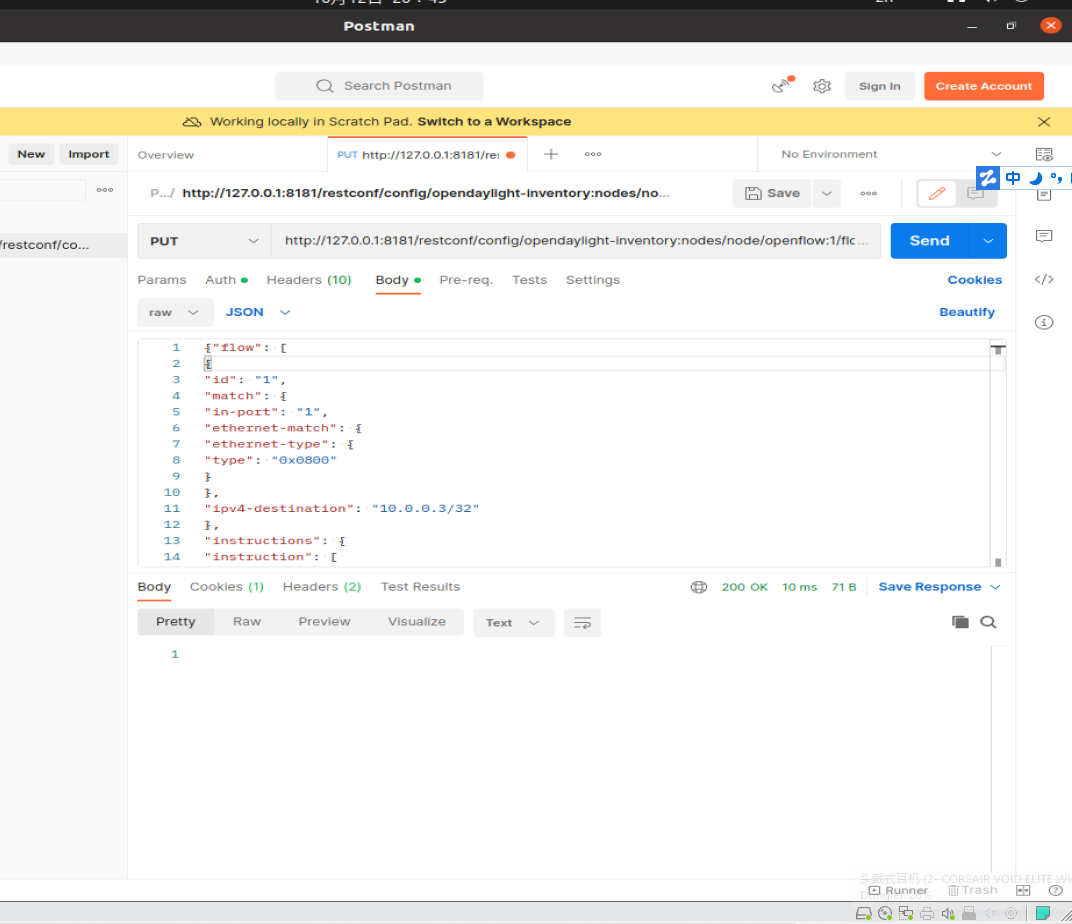The height and width of the screenshot is (924, 1072).
Task: Open the Headers (10) request tab
Action: (x=309, y=280)
